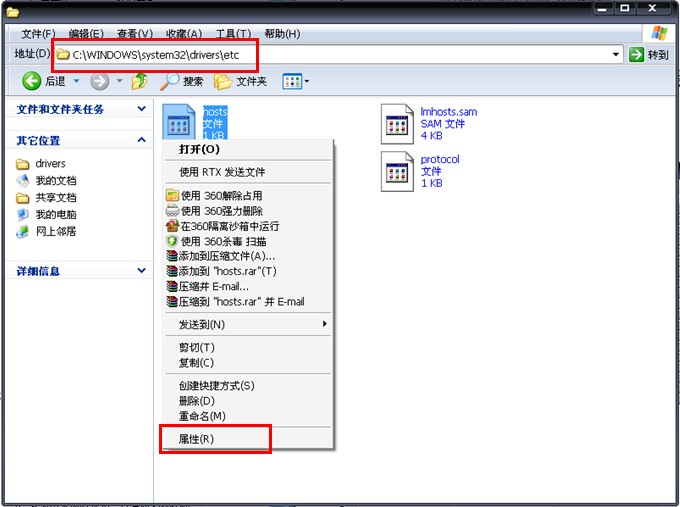Expand the address bar dropdown arrow
680x507 pixels.
[615, 55]
